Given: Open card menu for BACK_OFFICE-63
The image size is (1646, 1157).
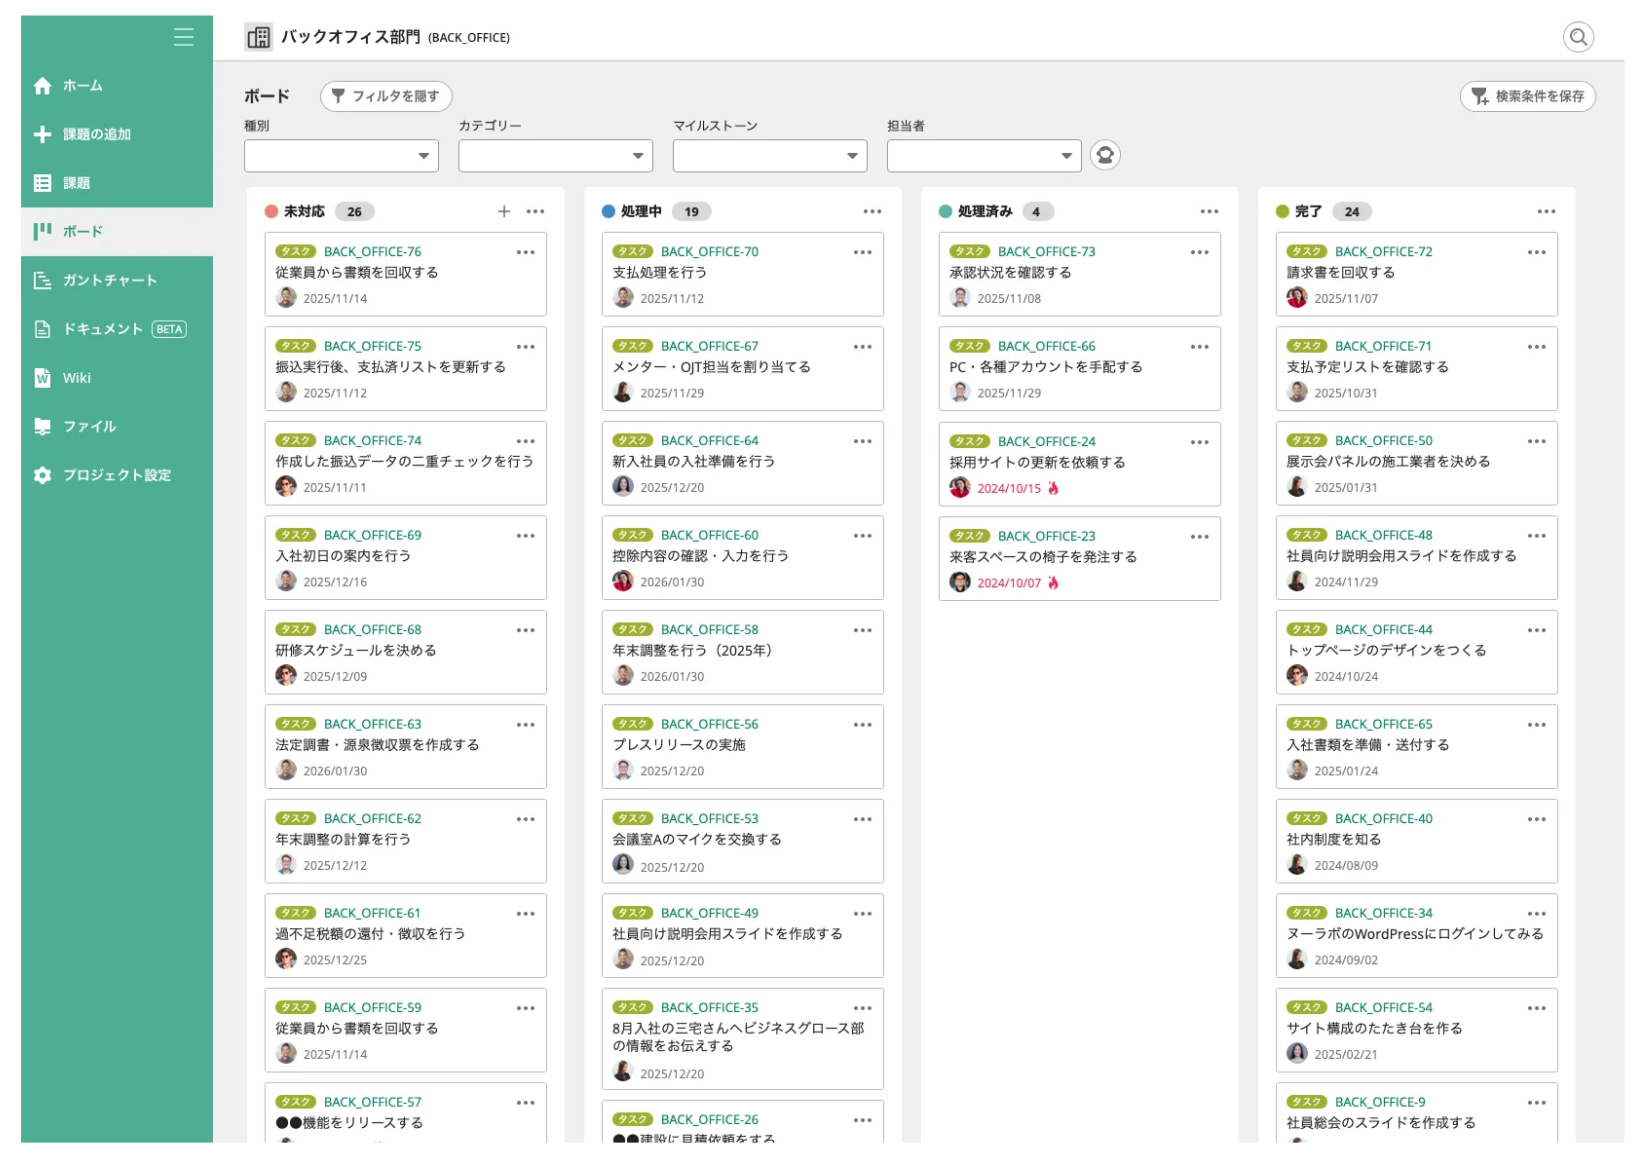Looking at the screenshot, I should [526, 725].
